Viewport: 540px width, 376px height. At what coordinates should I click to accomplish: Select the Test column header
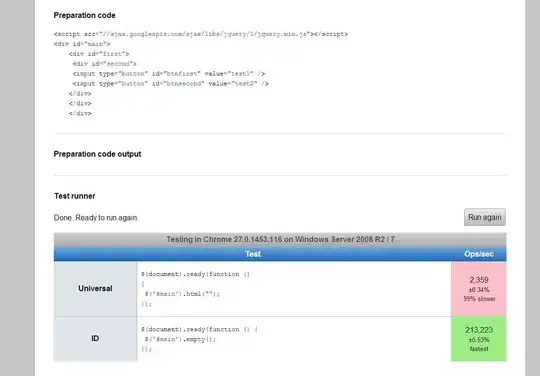point(253,254)
